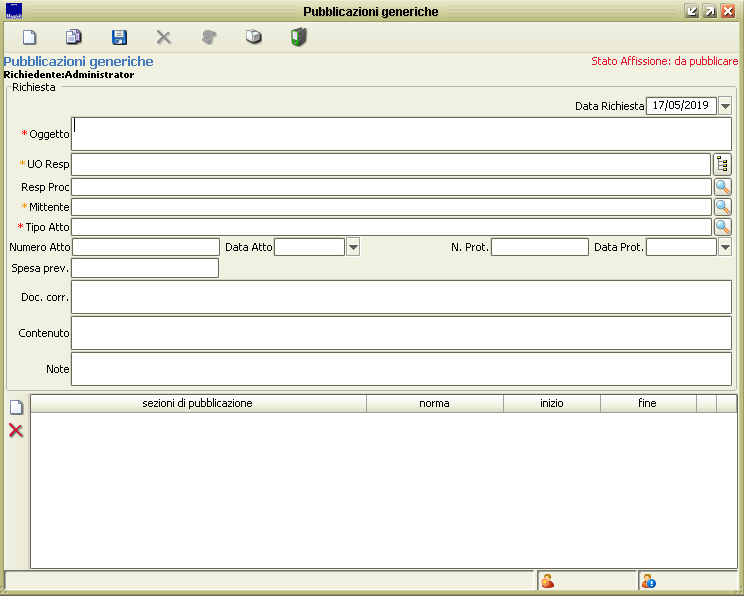This screenshot has height=596, width=744.
Task: Click the orange user status bar icon
Action: click(548, 581)
